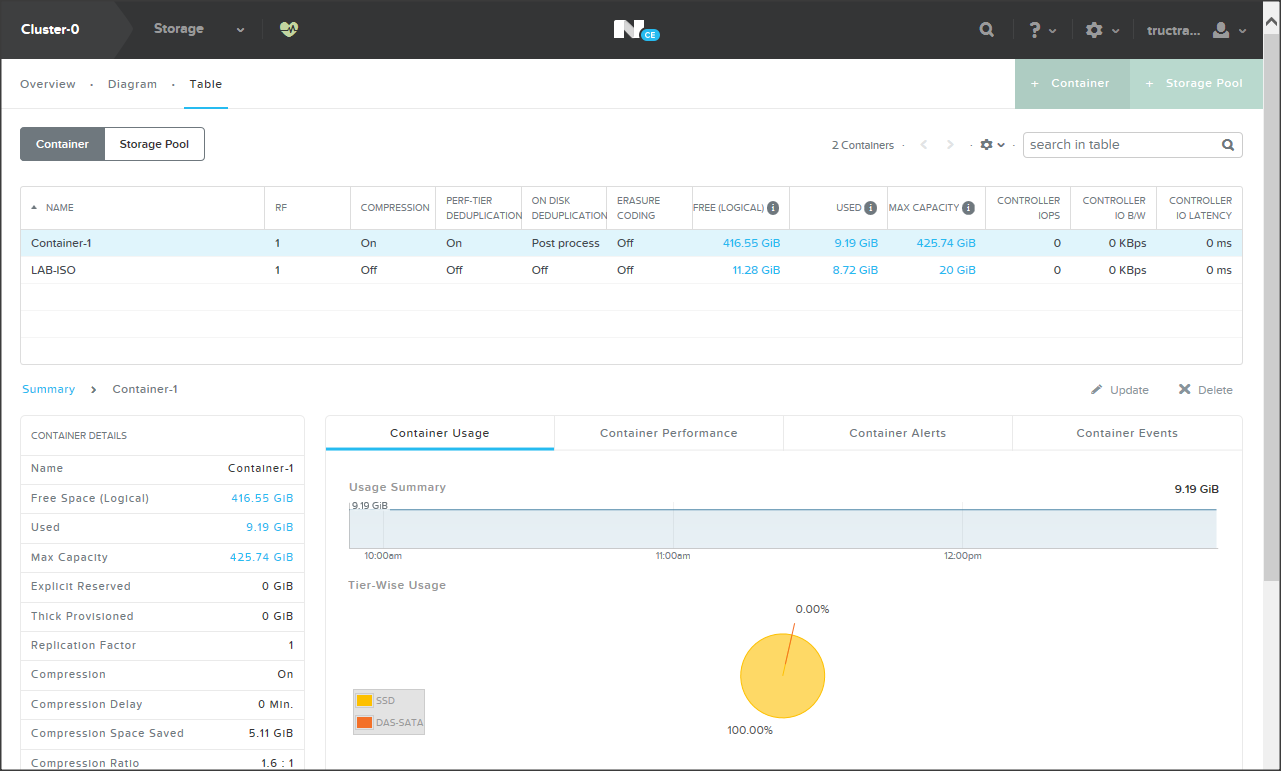
Task: Click the info icon next to Free (Logical)
Action: [773, 208]
